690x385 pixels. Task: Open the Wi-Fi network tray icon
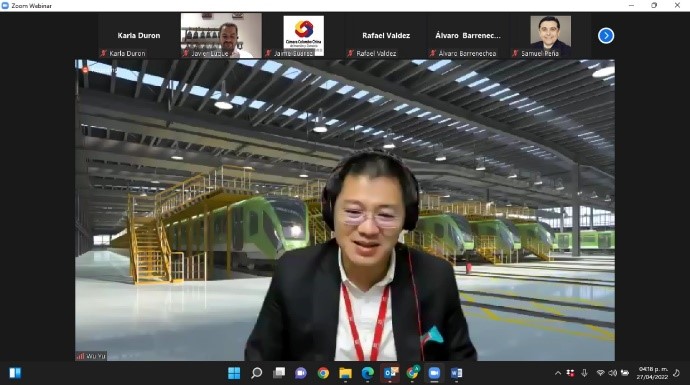tap(600, 373)
